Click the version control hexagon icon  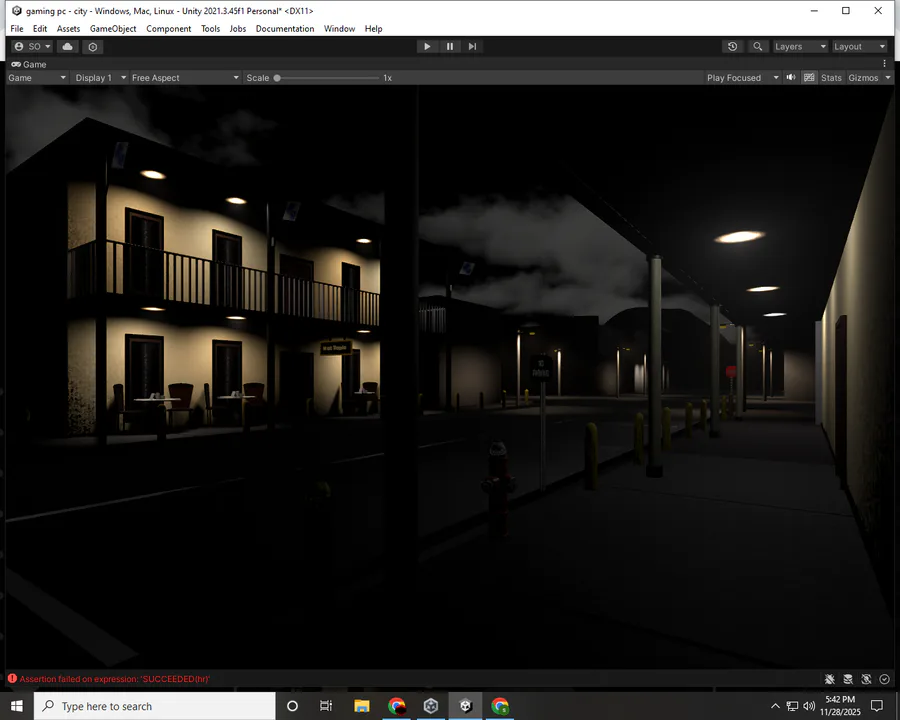point(93,47)
